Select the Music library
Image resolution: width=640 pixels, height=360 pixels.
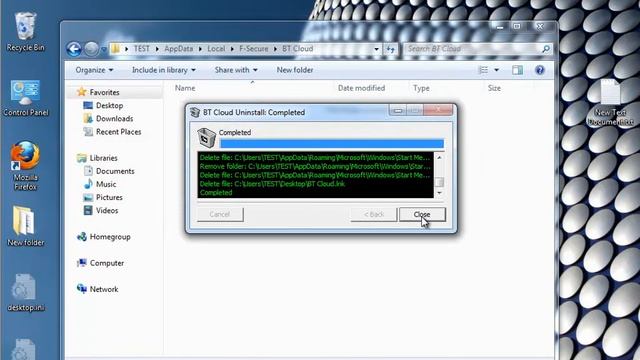tap(106, 184)
